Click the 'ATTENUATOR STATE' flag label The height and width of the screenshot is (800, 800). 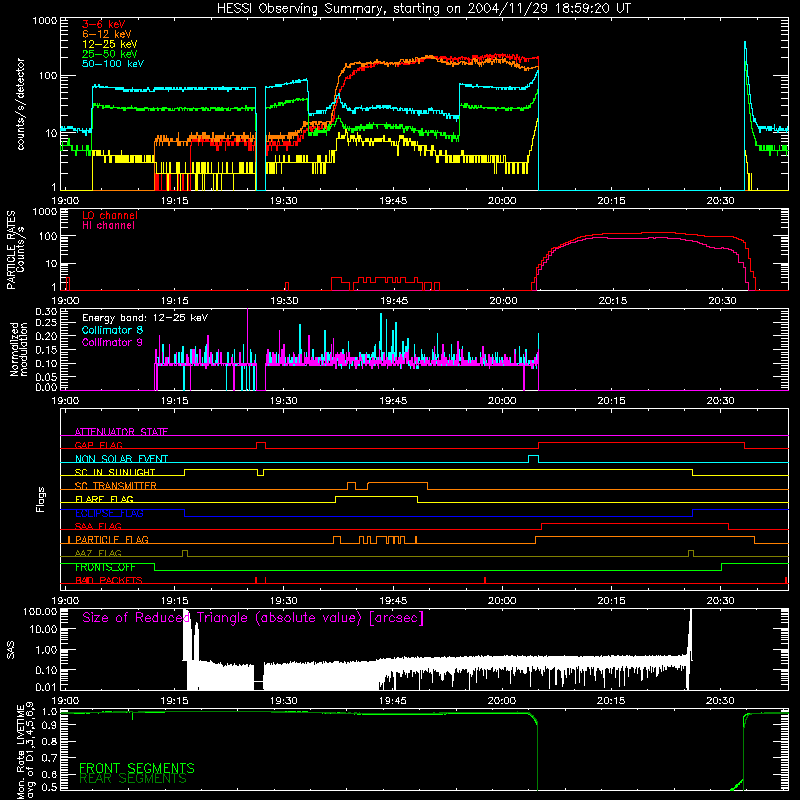click(121, 432)
